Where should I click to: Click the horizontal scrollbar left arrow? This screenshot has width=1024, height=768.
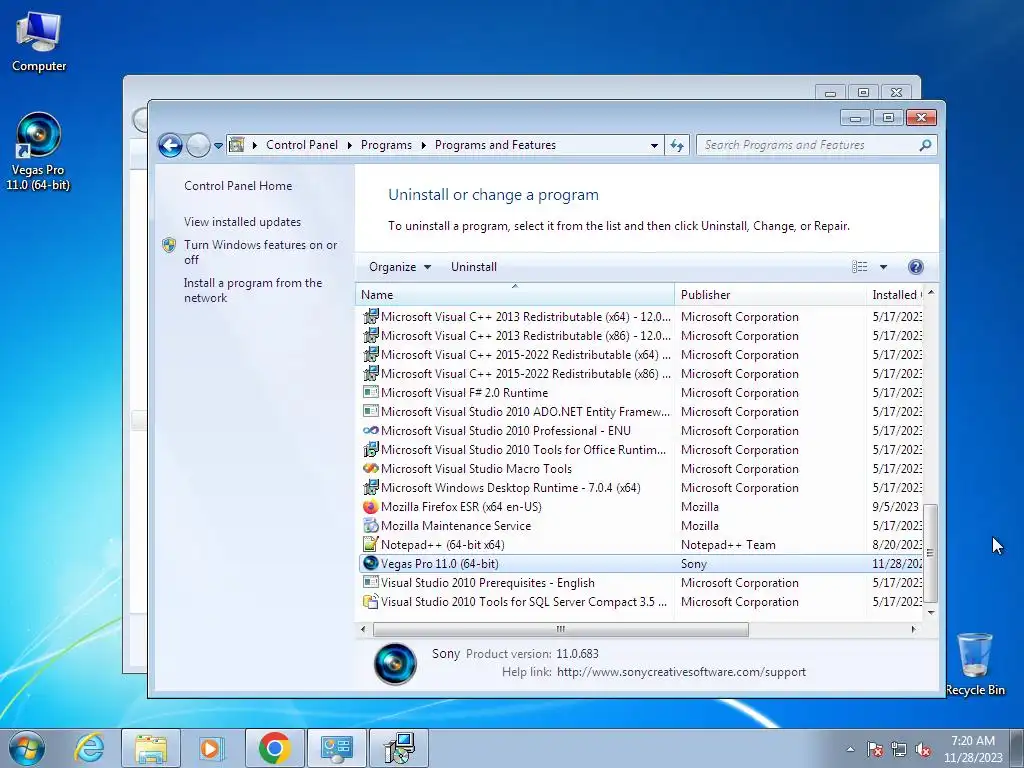363,629
